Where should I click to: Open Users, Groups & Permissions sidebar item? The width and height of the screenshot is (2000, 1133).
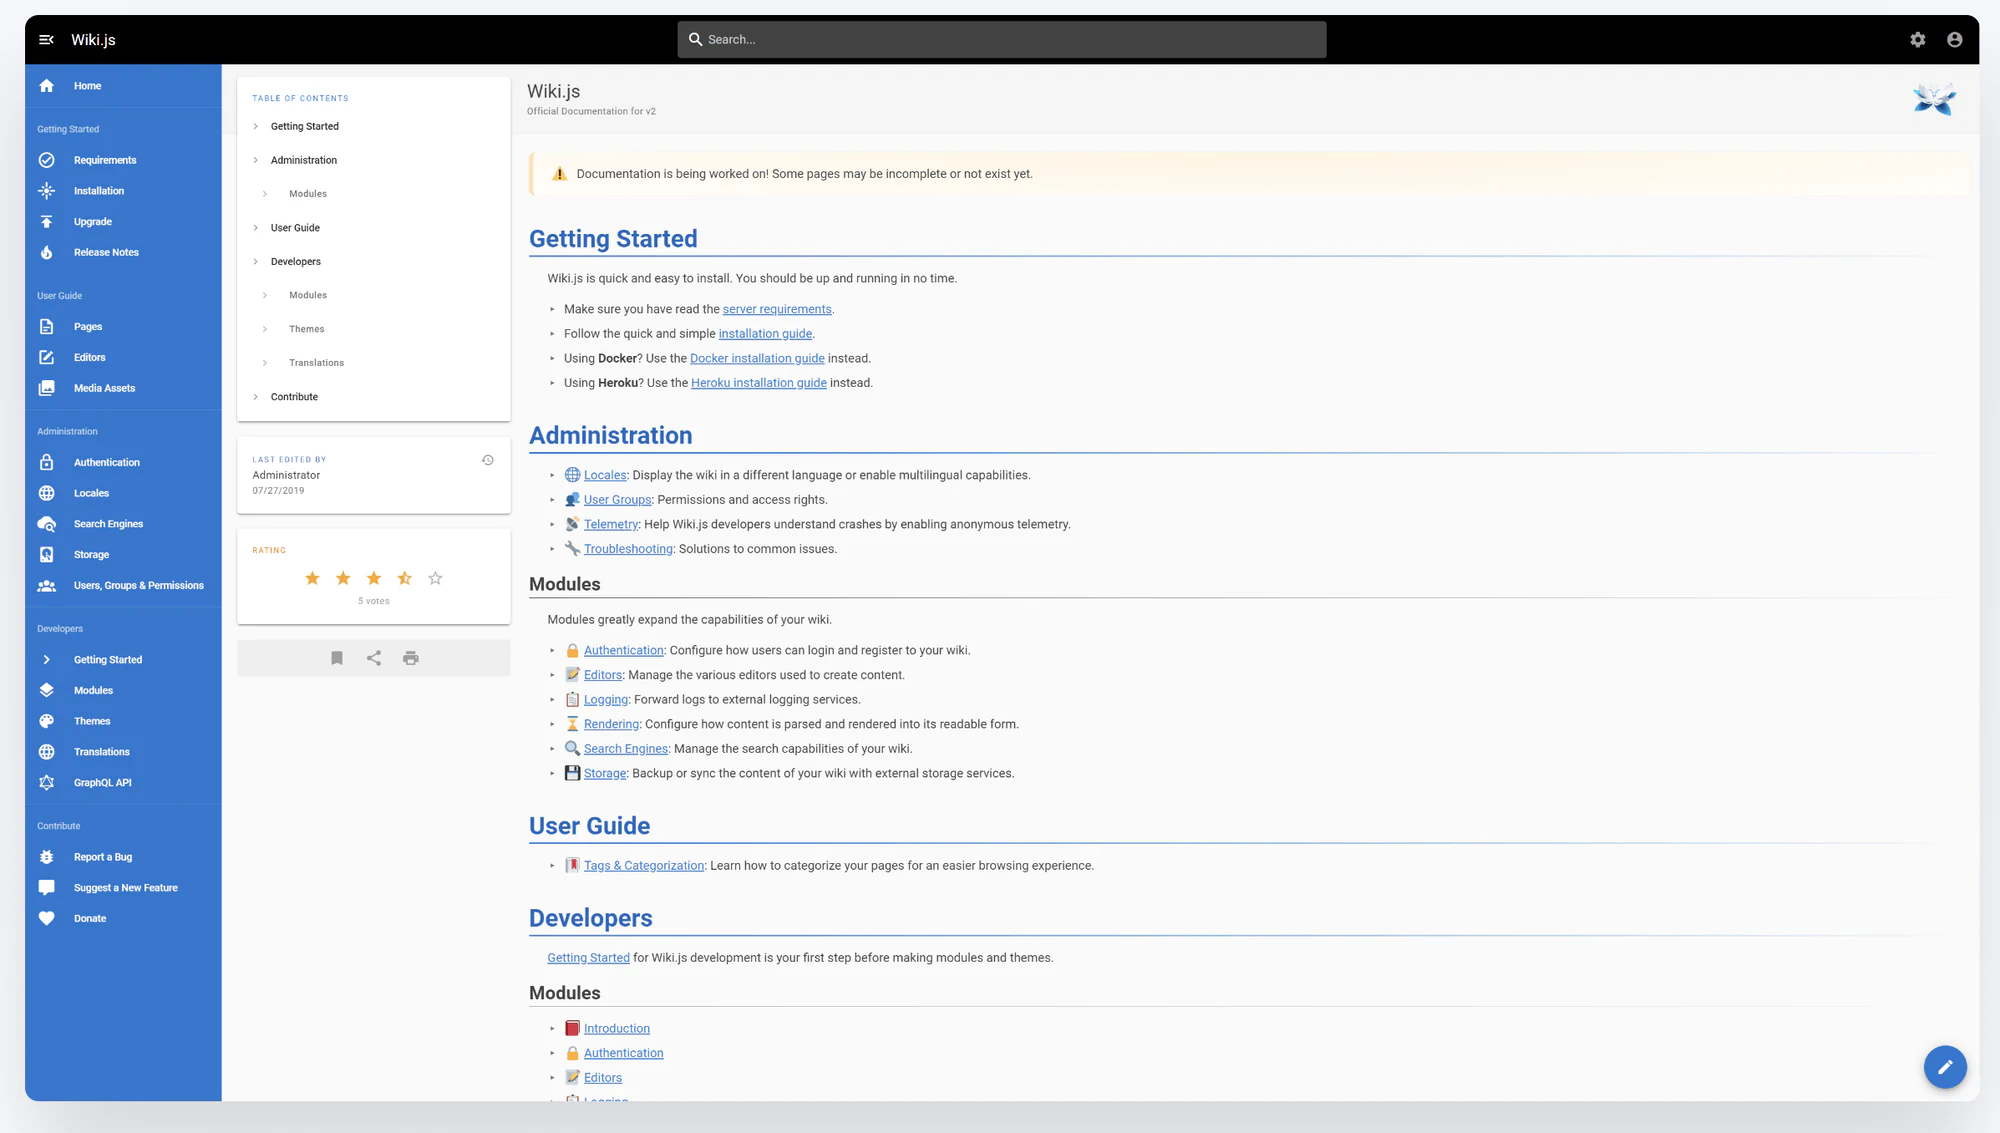pos(138,586)
